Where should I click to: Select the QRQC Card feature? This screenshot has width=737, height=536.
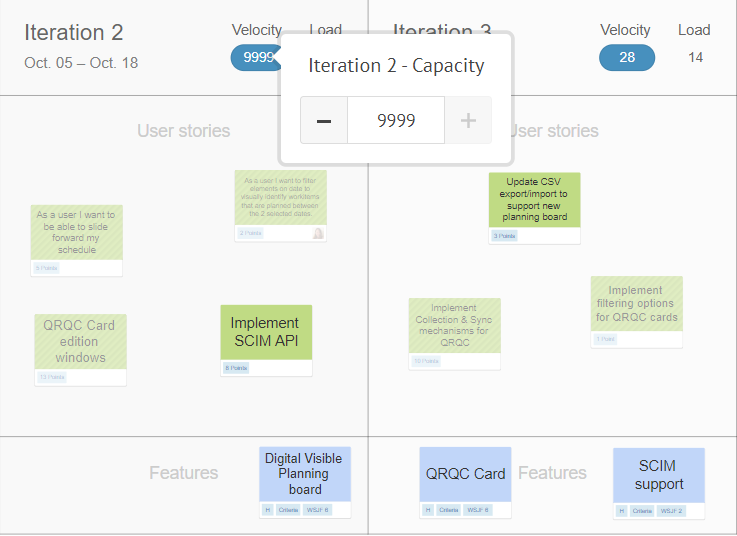465,482
